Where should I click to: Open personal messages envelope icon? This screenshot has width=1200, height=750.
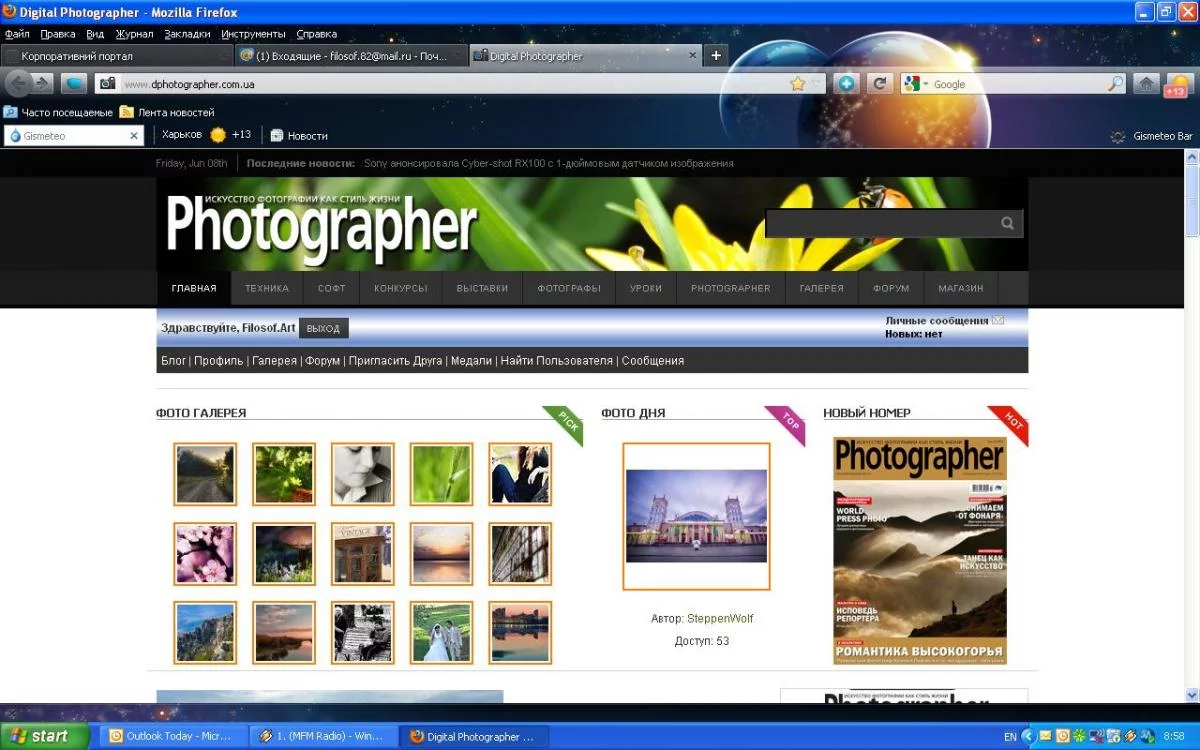pyautogui.click(x=998, y=321)
